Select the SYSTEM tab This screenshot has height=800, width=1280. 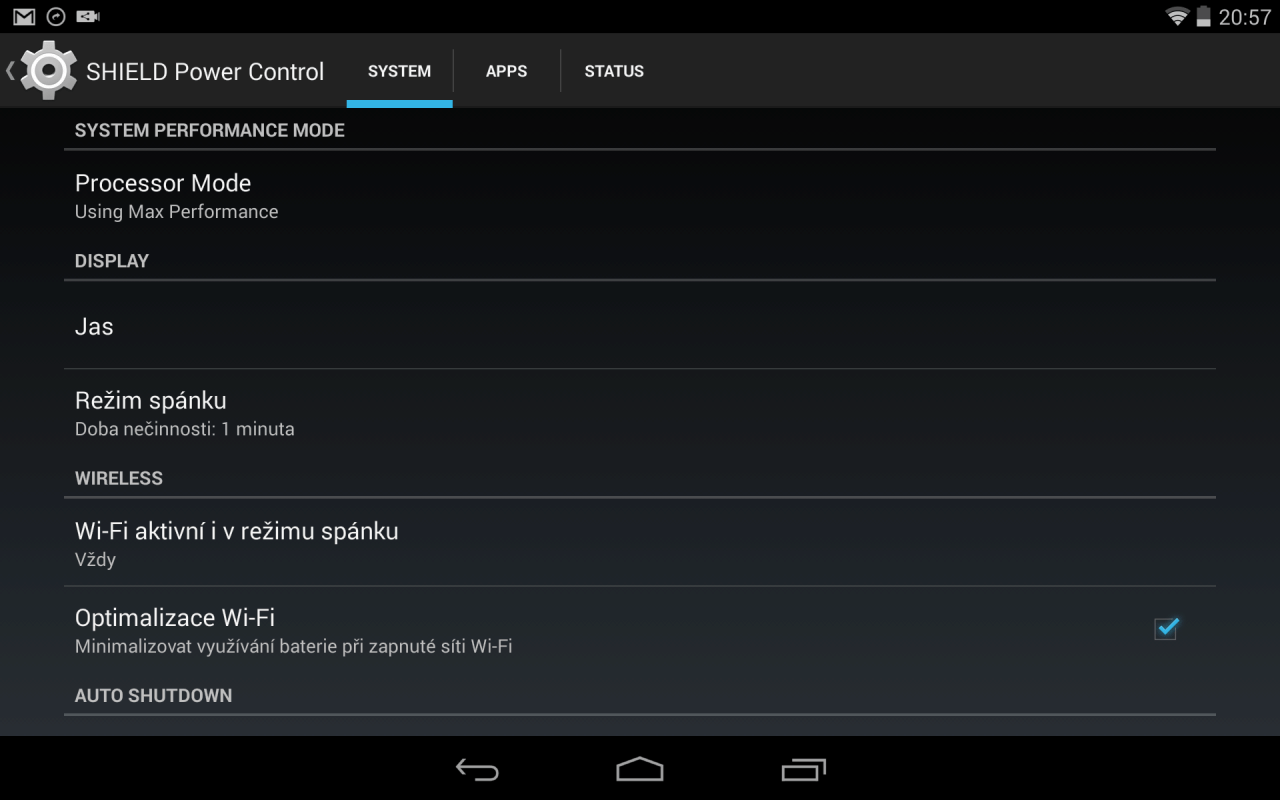pos(399,71)
